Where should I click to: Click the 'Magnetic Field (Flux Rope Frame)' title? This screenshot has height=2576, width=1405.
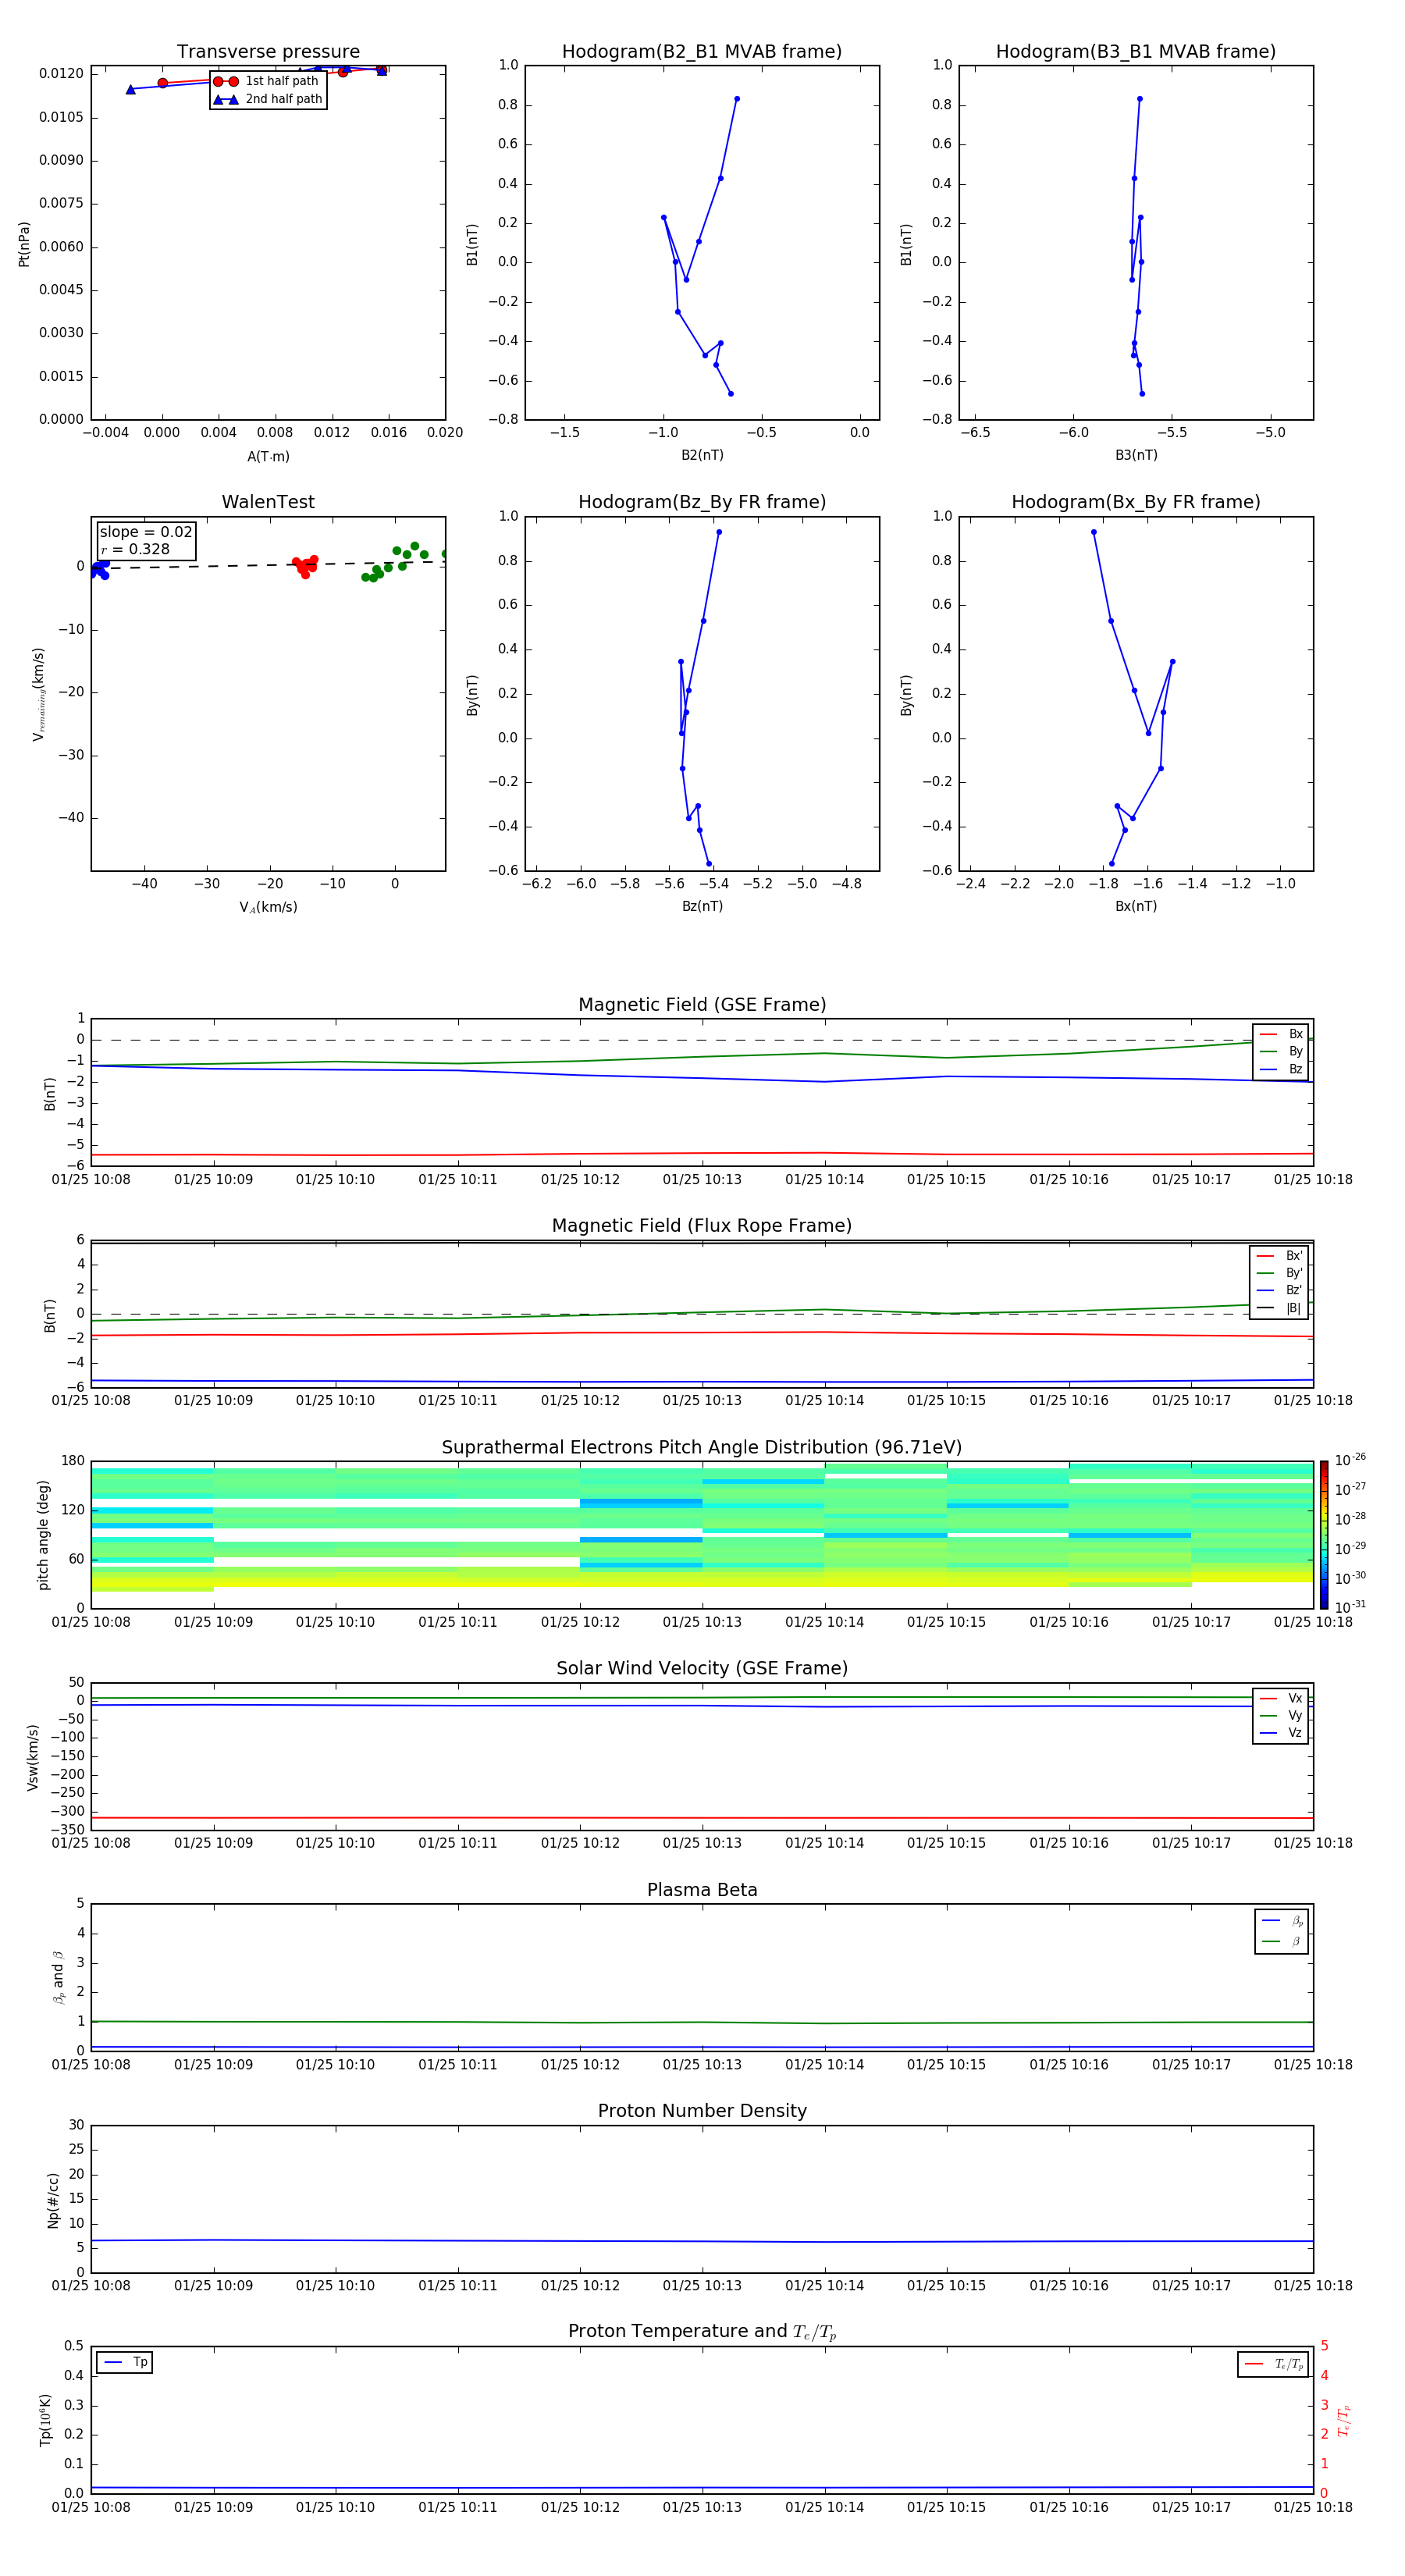[702, 1226]
